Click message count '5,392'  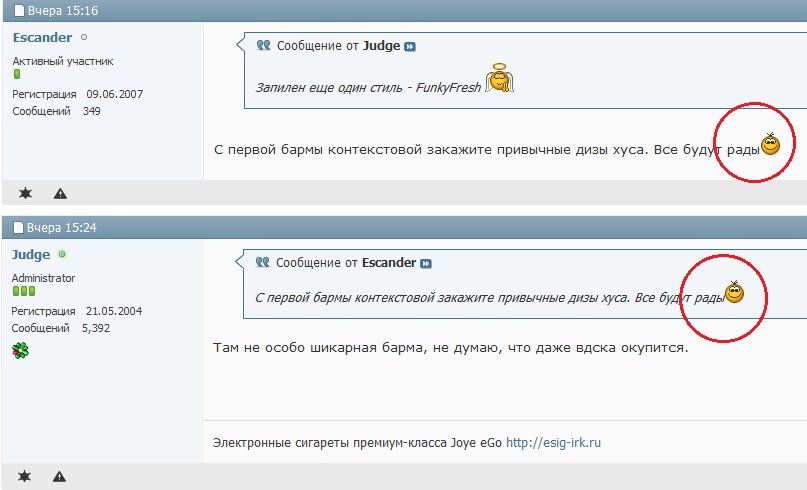click(96, 328)
